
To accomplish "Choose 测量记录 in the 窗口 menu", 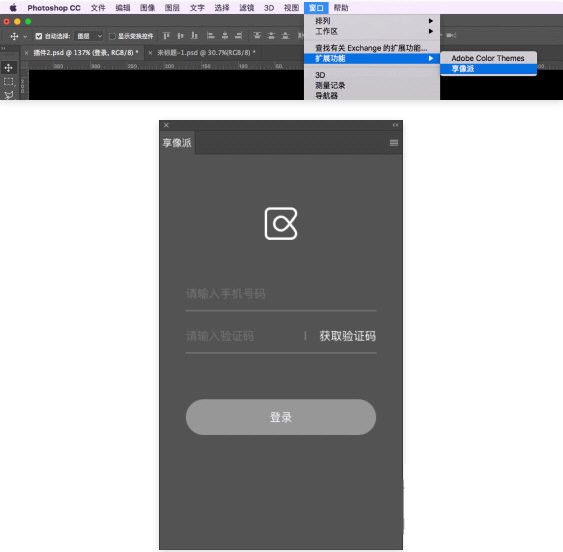I will coord(372,85).
